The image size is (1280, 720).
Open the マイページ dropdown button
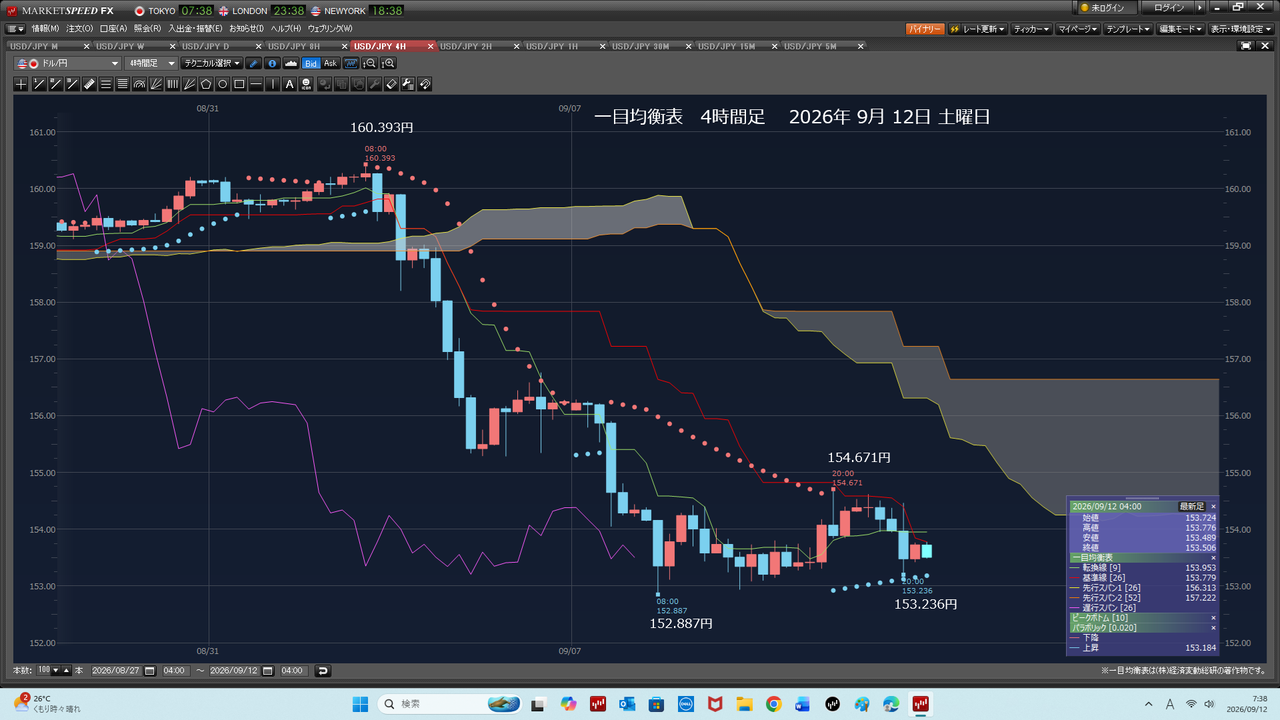[1077, 29]
